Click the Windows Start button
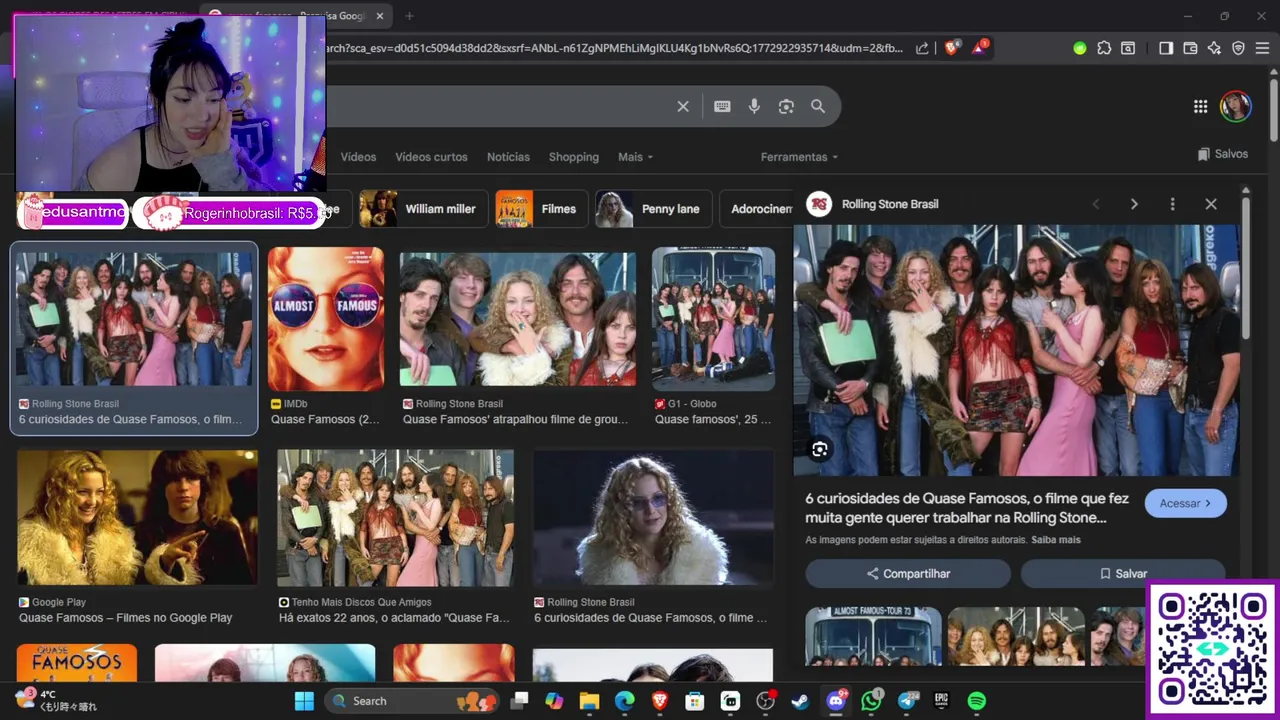The height and width of the screenshot is (720, 1280). coord(304,701)
